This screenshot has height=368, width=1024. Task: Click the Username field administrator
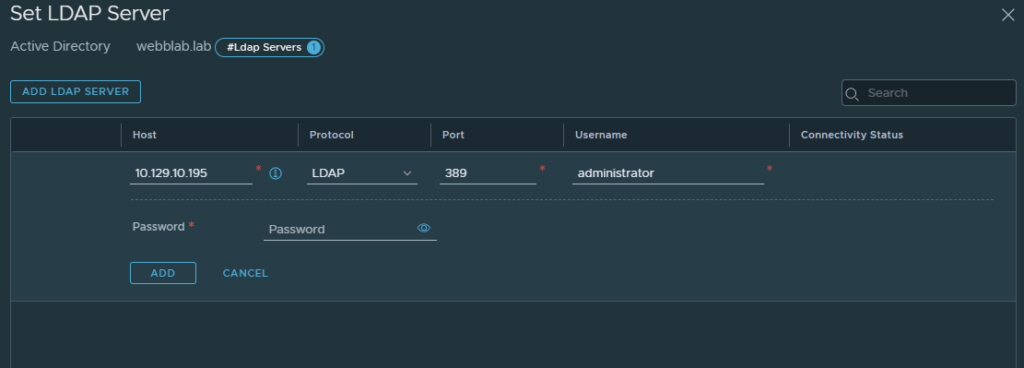668,173
